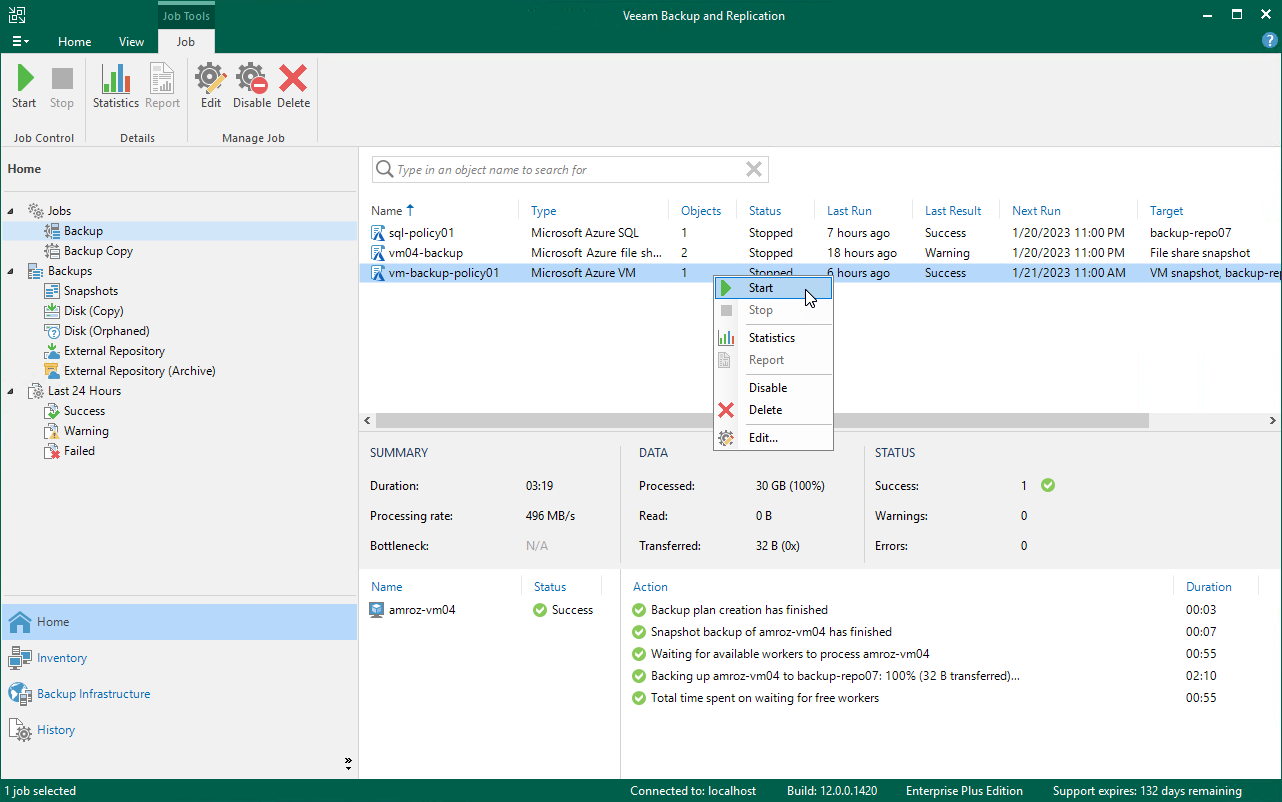This screenshot has width=1282, height=802.
Task: Select Success under Last 24 Hours
Action: (84, 411)
